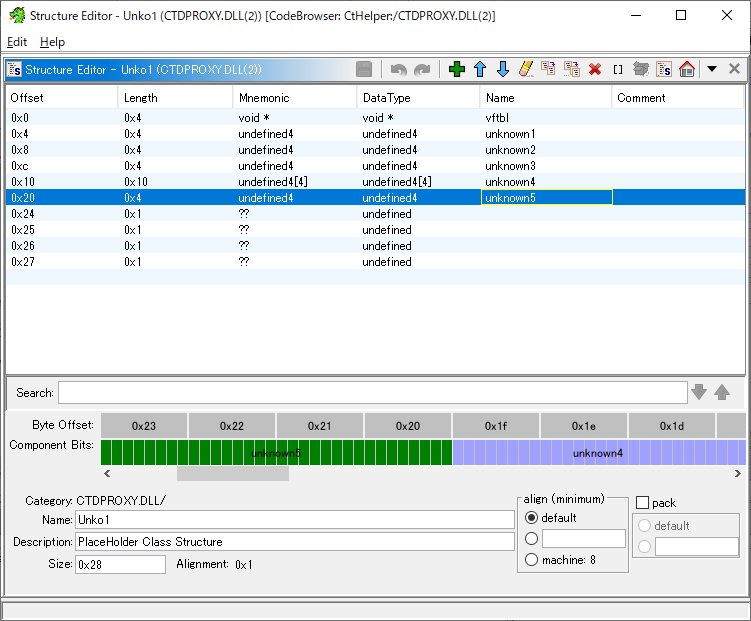Move component down with blue arrow
751x621 pixels.
[502, 69]
